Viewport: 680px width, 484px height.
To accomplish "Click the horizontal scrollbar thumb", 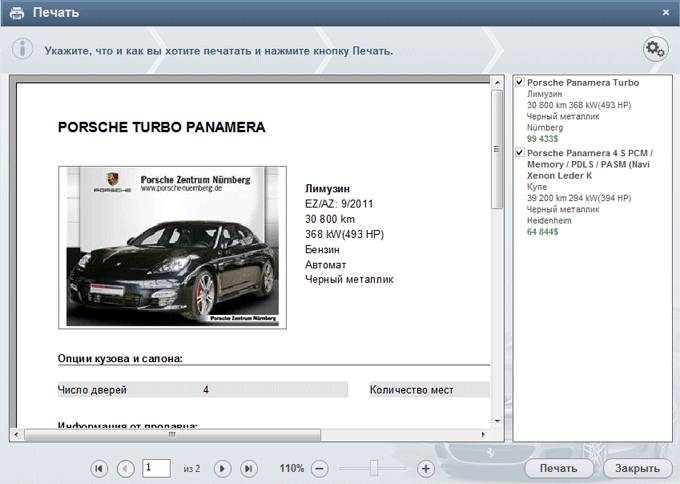I will [172, 434].
